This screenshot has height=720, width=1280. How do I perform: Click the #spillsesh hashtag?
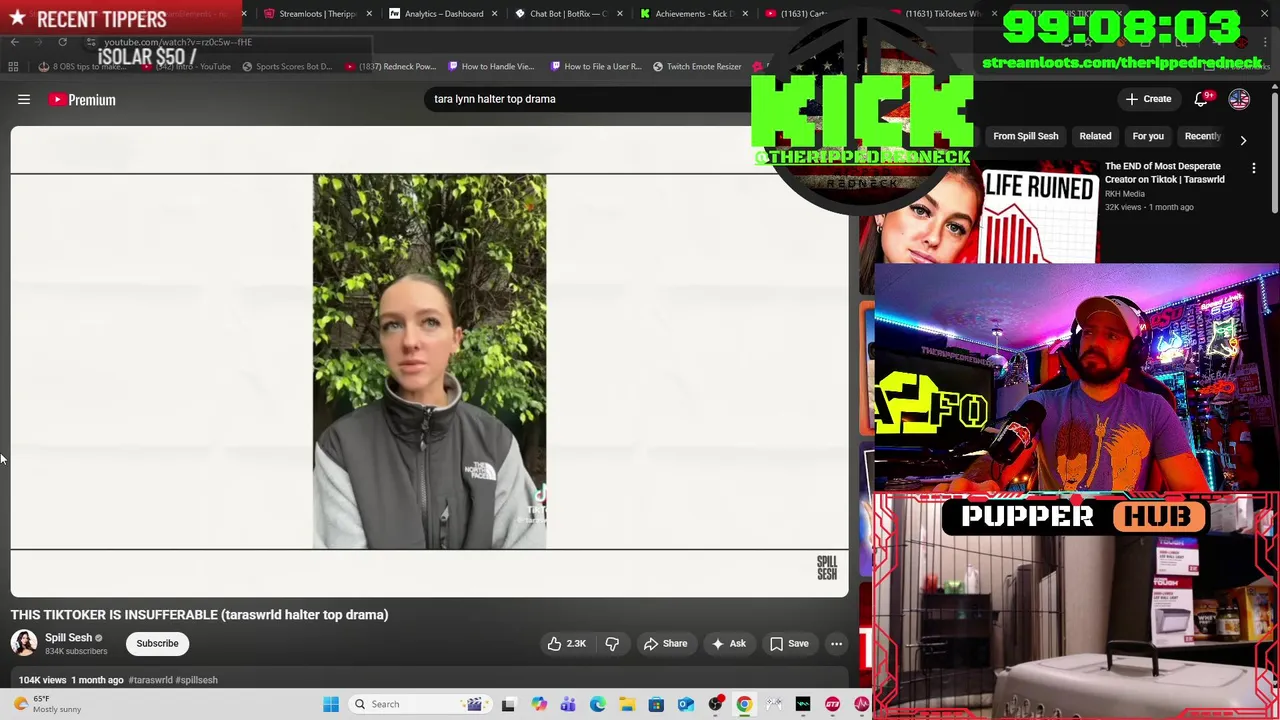[x=196, y=680]
